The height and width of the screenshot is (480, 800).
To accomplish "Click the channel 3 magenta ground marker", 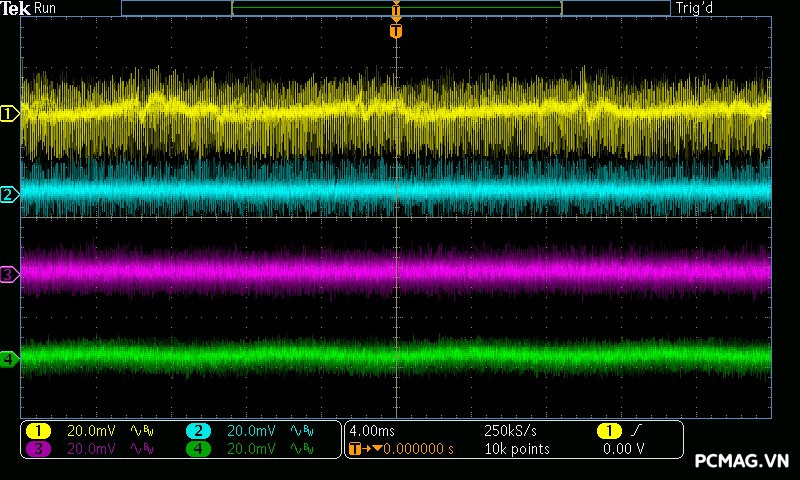I will [x=9, y=274].
